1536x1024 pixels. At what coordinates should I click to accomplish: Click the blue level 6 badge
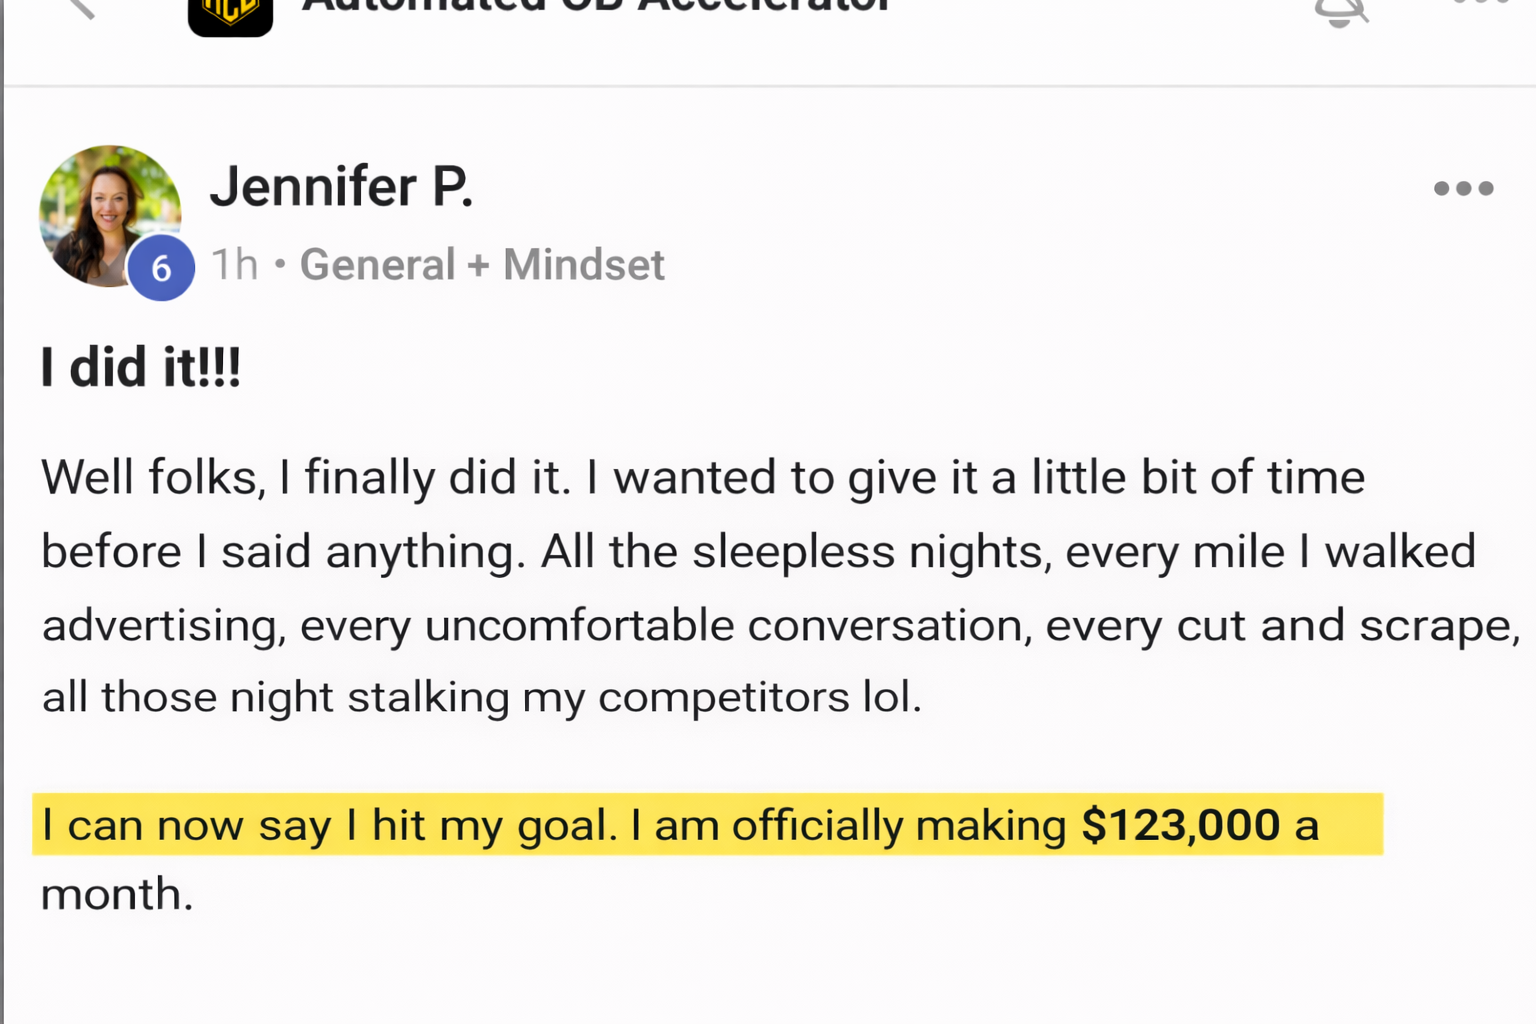[161, 268]
